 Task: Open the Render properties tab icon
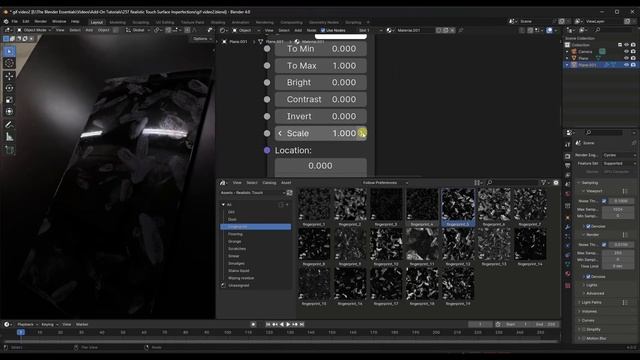click(568, 157)
